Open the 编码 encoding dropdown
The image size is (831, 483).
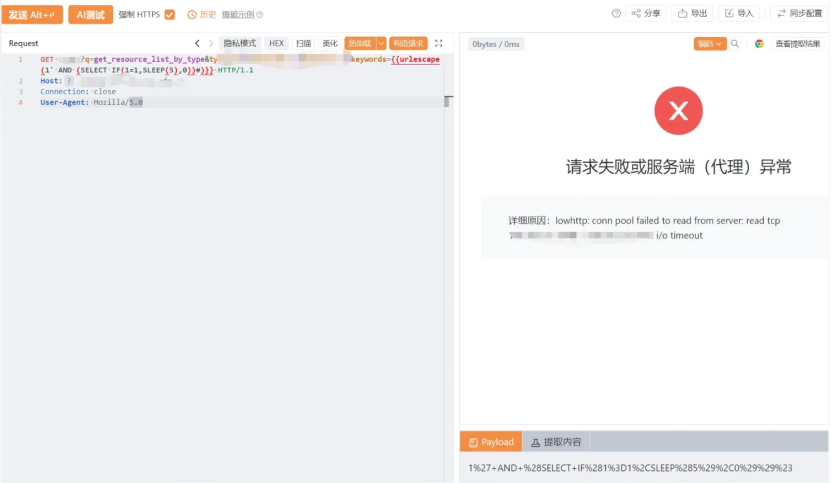(710, 44)
